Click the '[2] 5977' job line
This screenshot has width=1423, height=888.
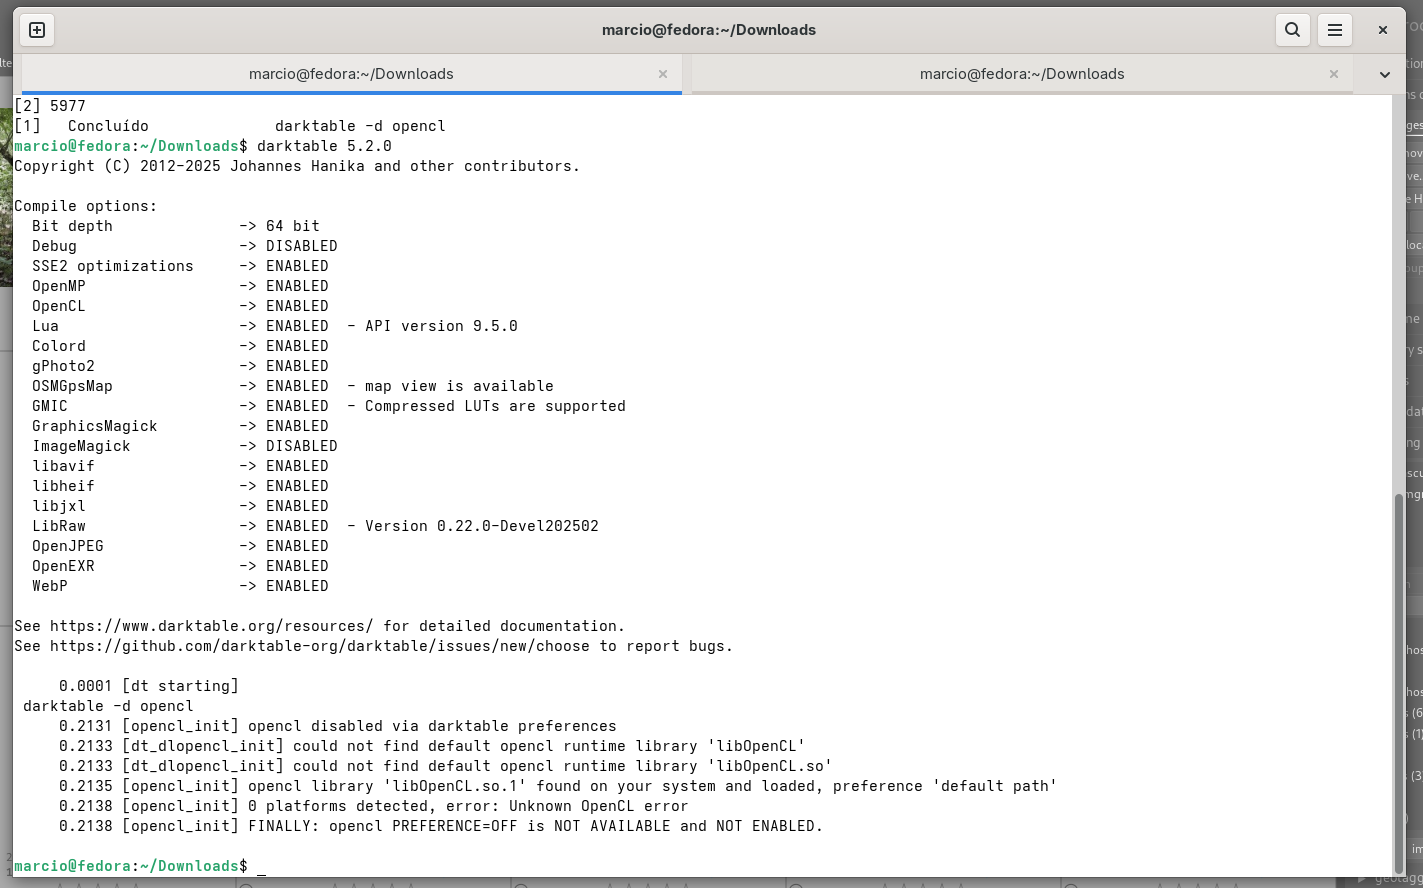50,106
